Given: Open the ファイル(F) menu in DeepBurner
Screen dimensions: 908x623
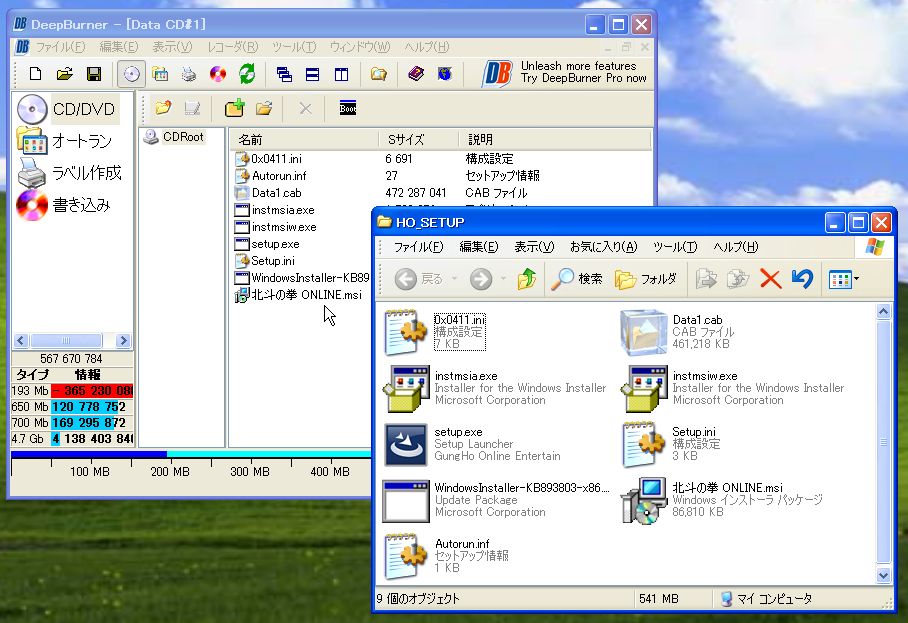Looking at the screenshot, I should pyautogui.click(x=60, y=47).
